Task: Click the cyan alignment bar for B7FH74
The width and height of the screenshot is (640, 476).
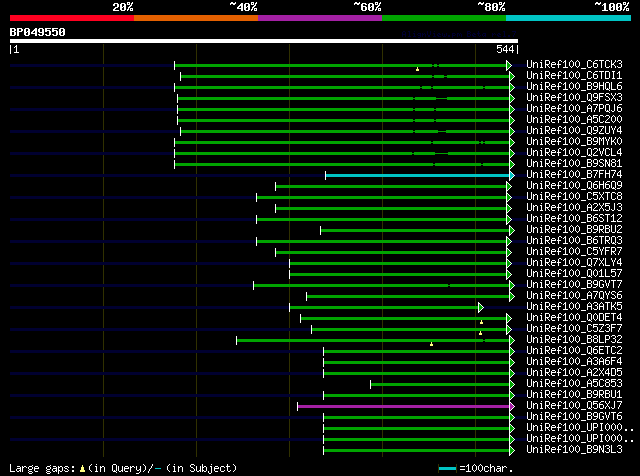Action: [x=417, y=176]
